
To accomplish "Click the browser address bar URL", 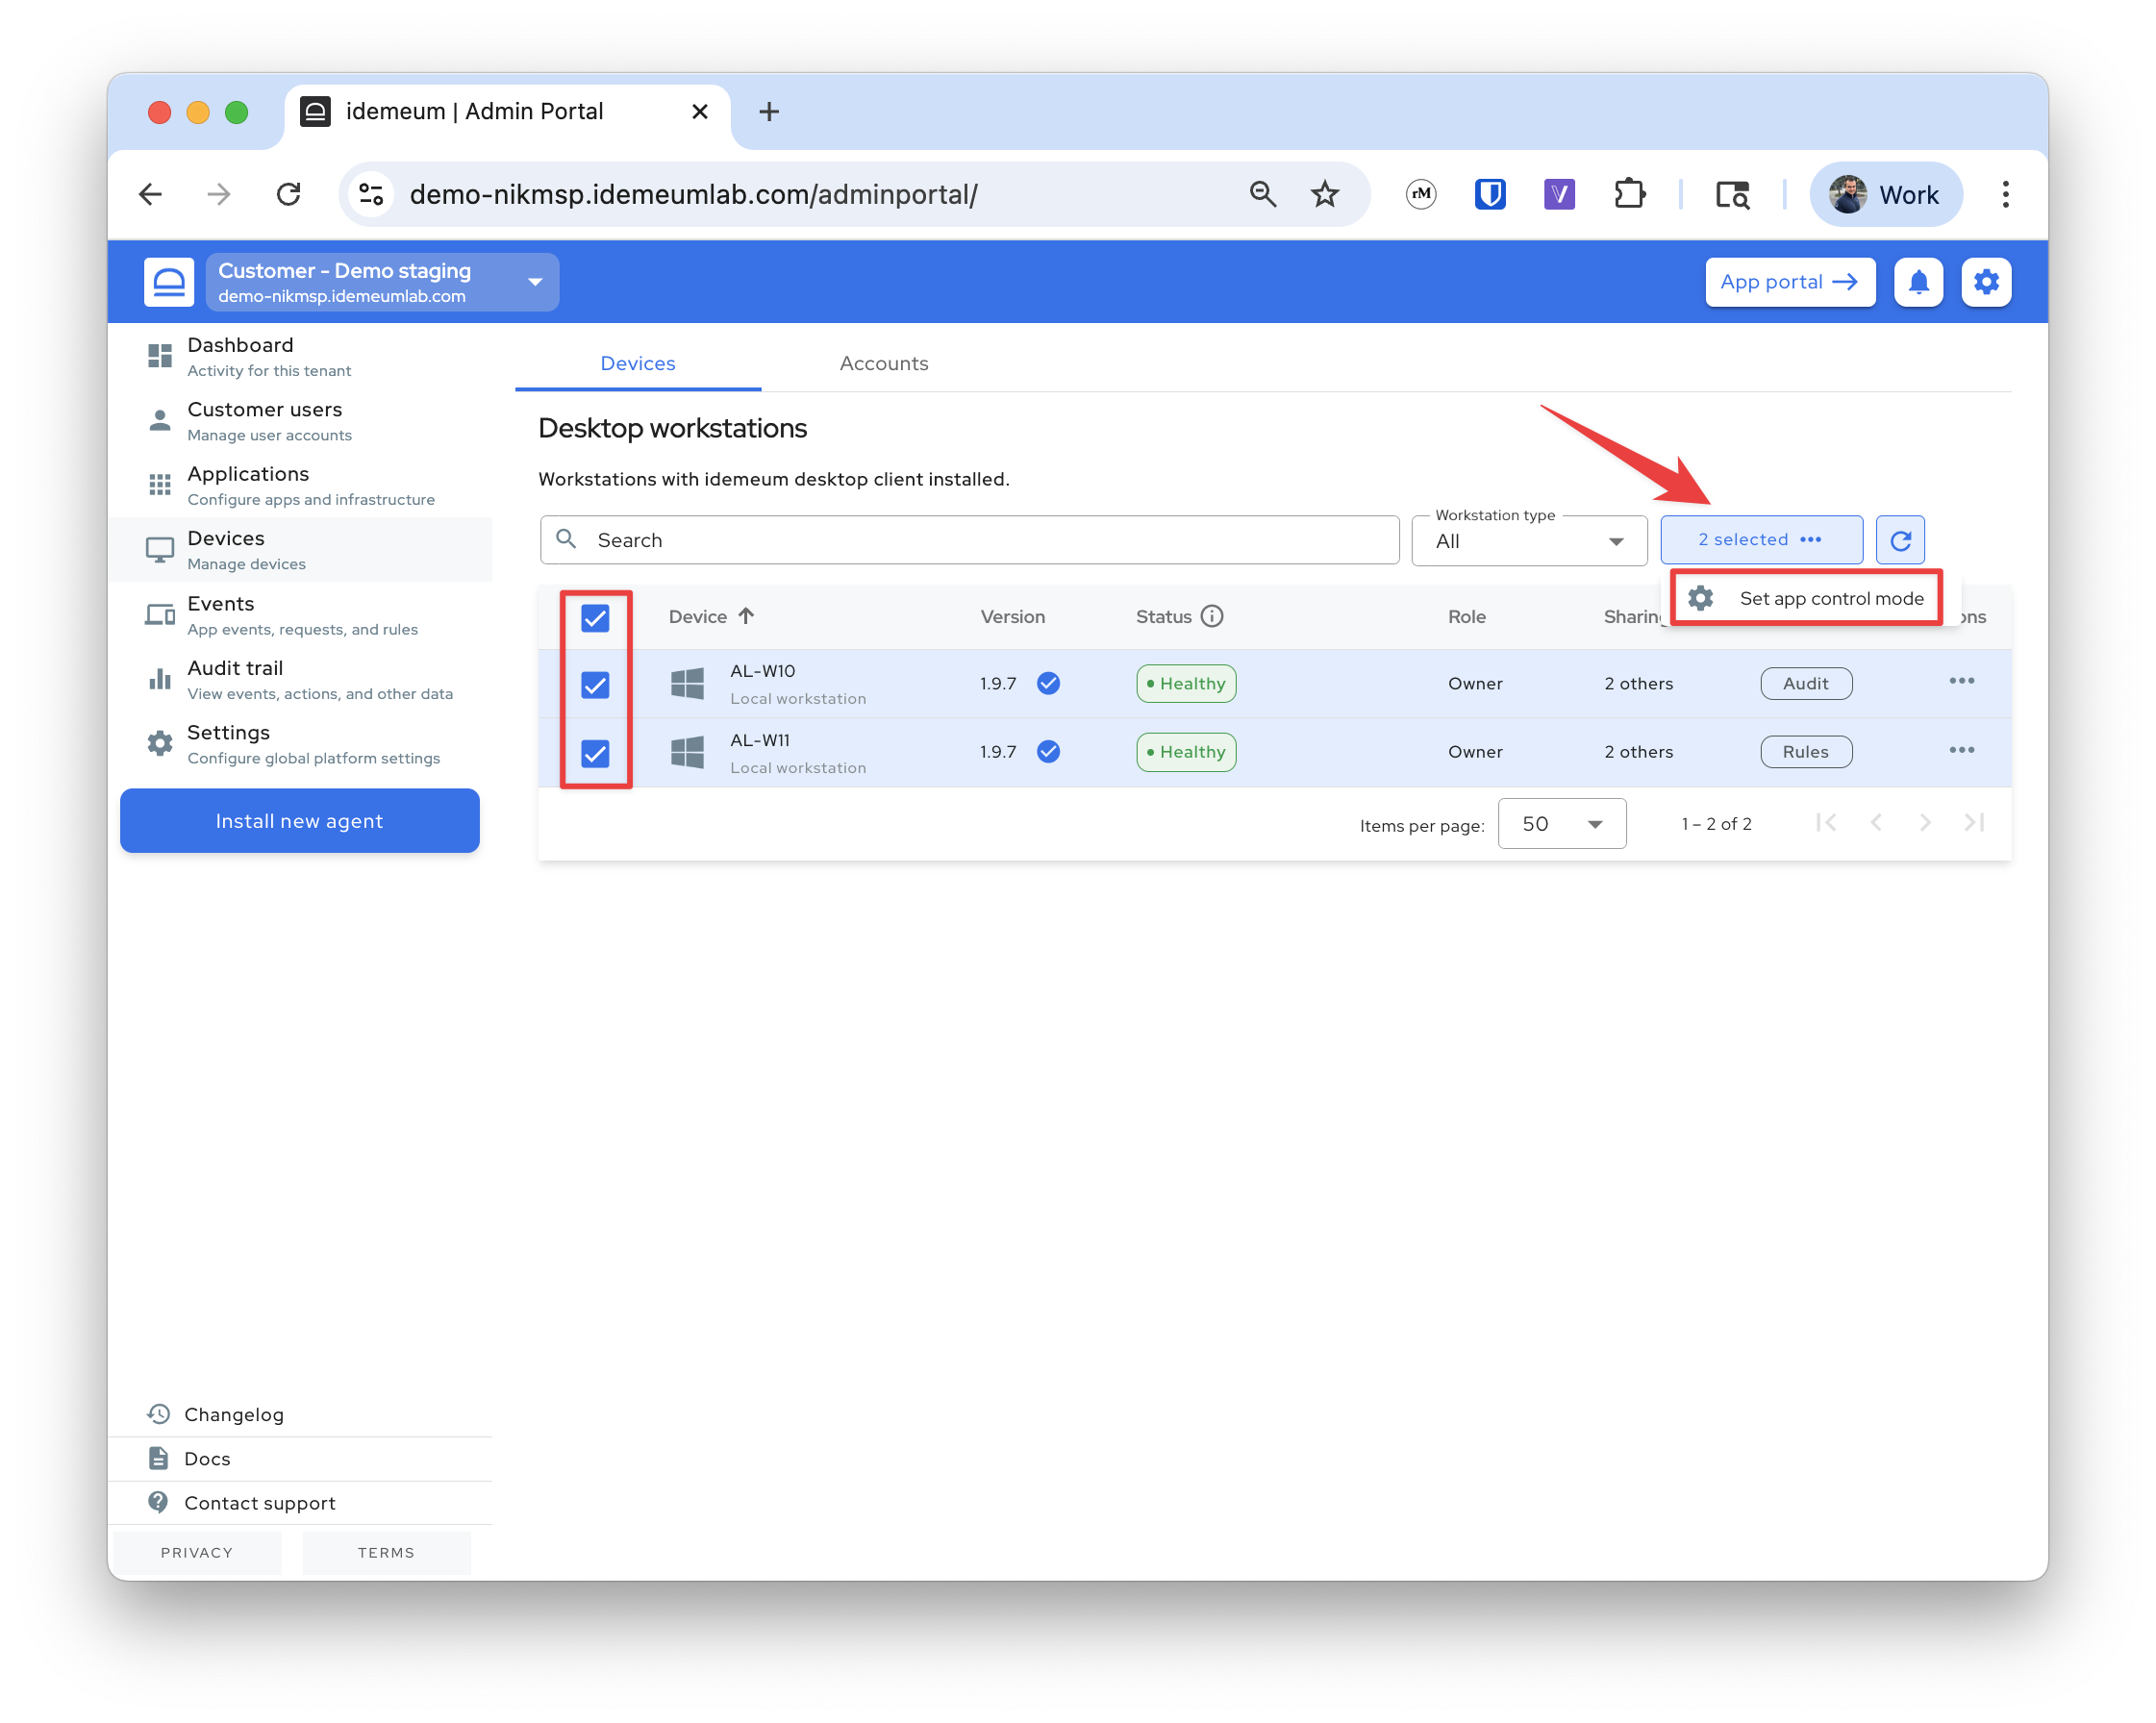I will (693, 194).
